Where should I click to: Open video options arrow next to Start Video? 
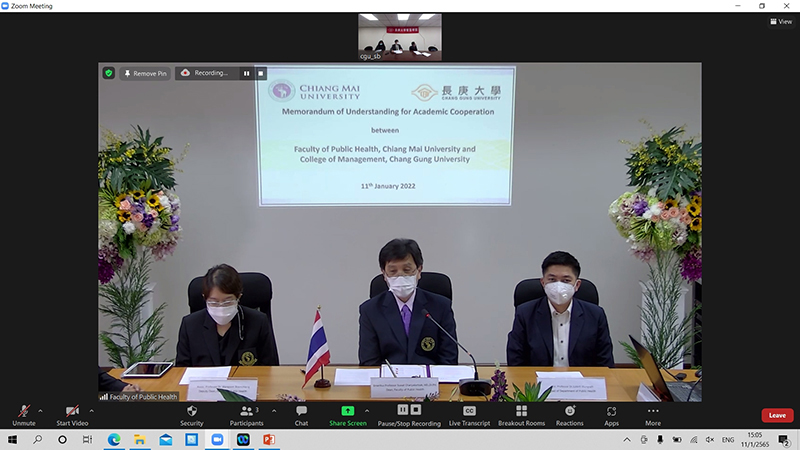click(x=91, y=411)
